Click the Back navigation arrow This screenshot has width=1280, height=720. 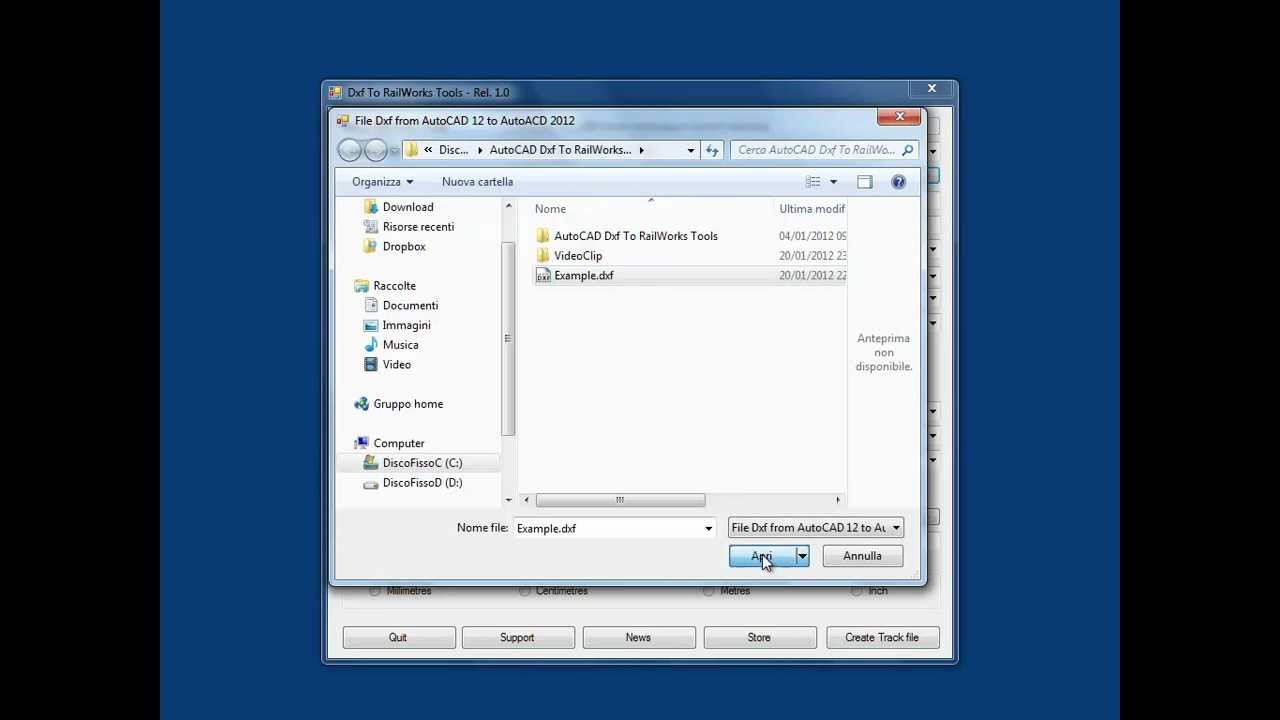click(x=350, y=150)
